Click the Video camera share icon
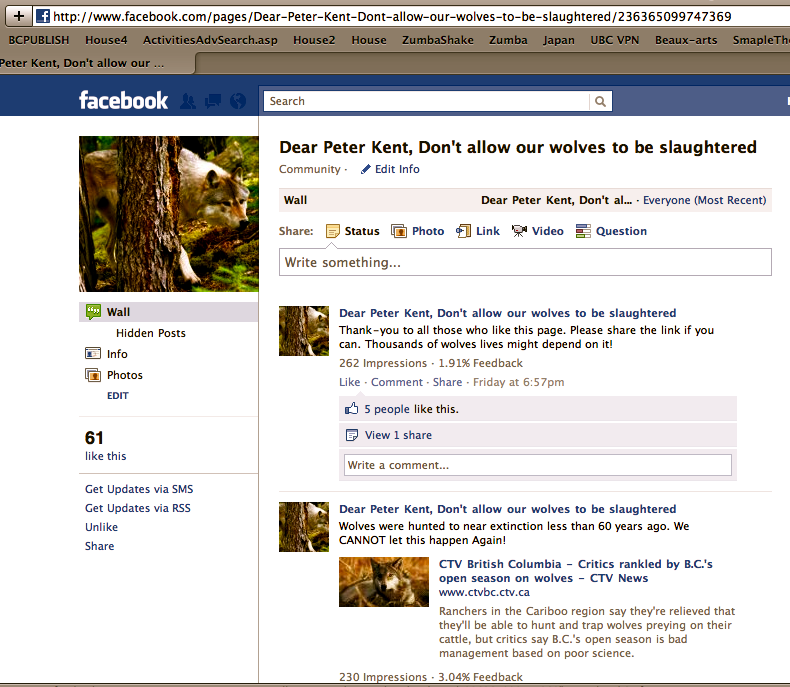This screenshot has height=687, width=790. click(519, 231)
